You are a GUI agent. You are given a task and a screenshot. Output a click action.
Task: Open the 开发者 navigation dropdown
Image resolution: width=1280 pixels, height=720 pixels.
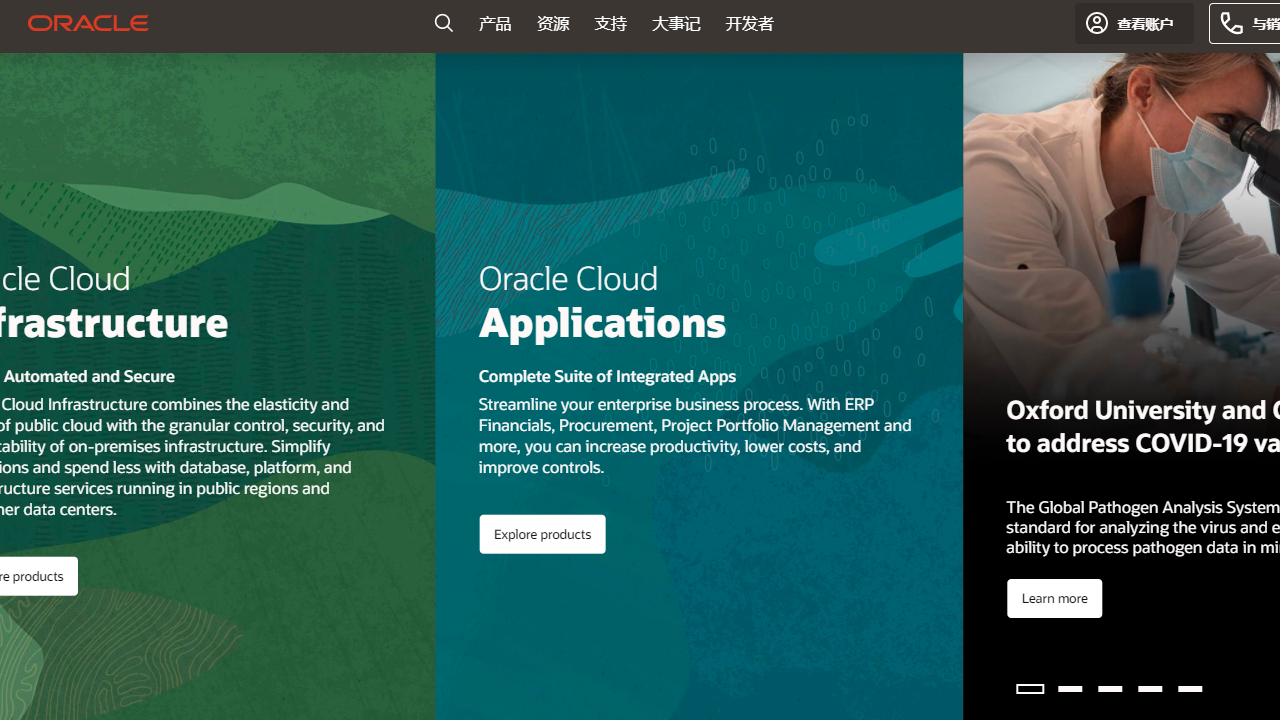(749, 23)
